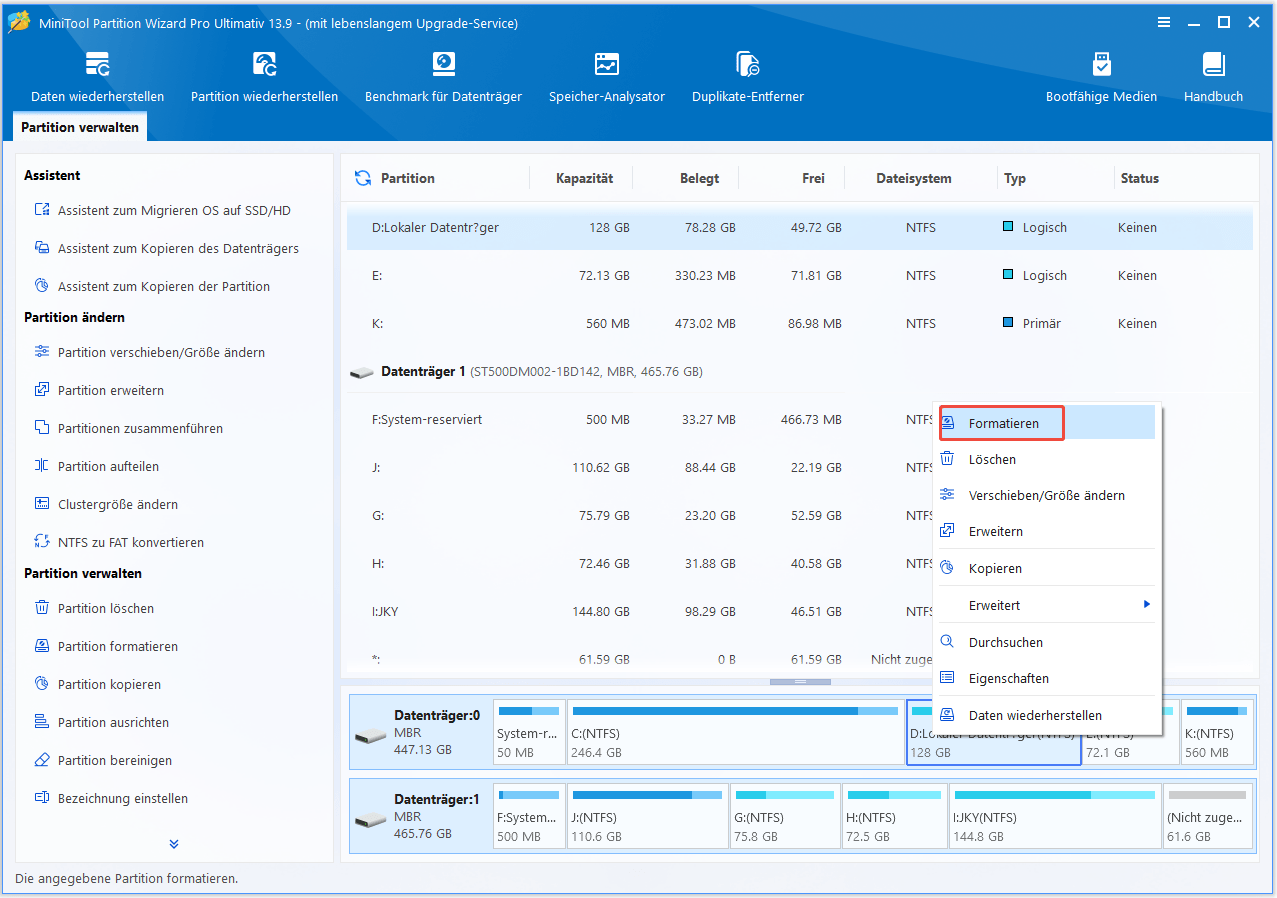The height and width of the screenshot is (898, 1277).
Task: Select the E: partition row
Action: click(799, 275)
